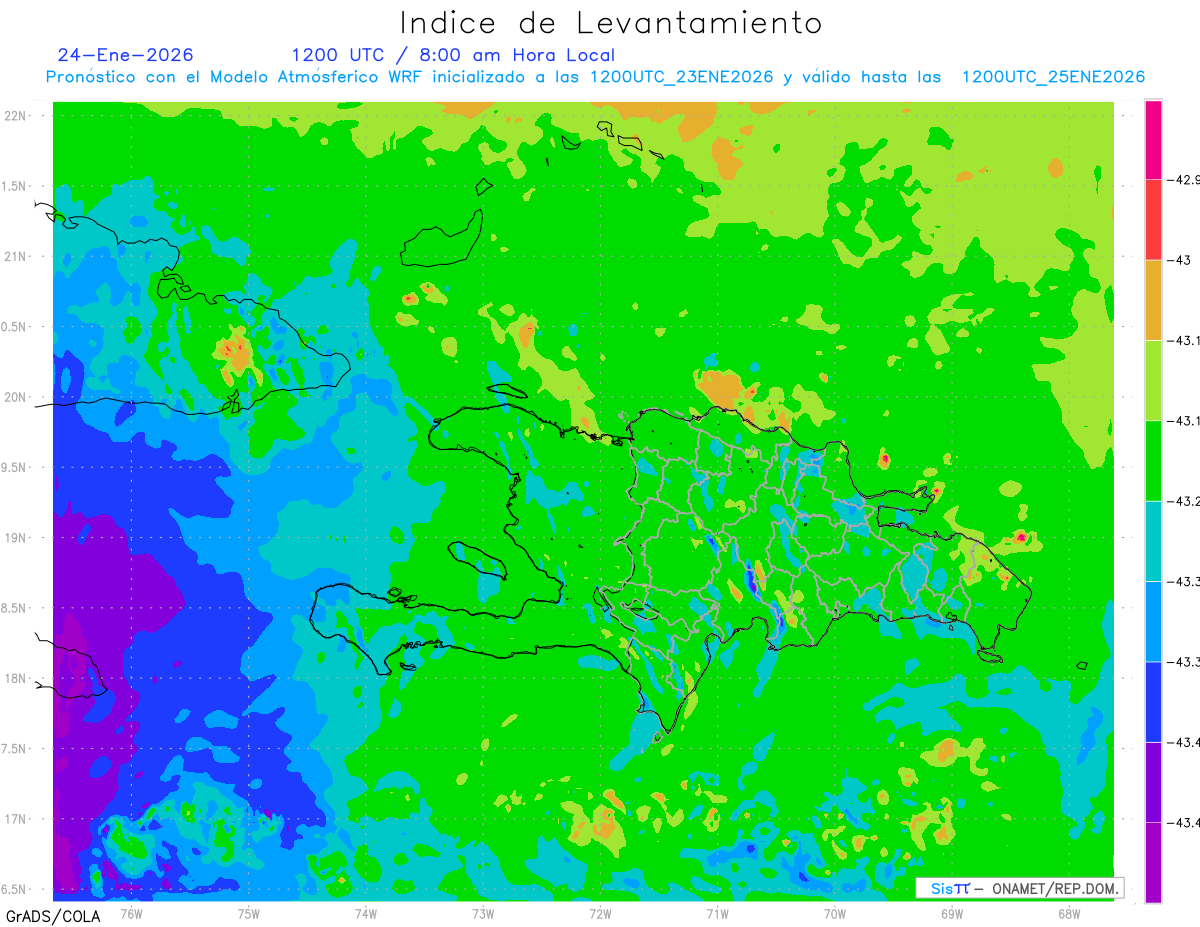1200x927 pixels.
Task: Click the -43.2 legend value
Action: pos(1184,501)
